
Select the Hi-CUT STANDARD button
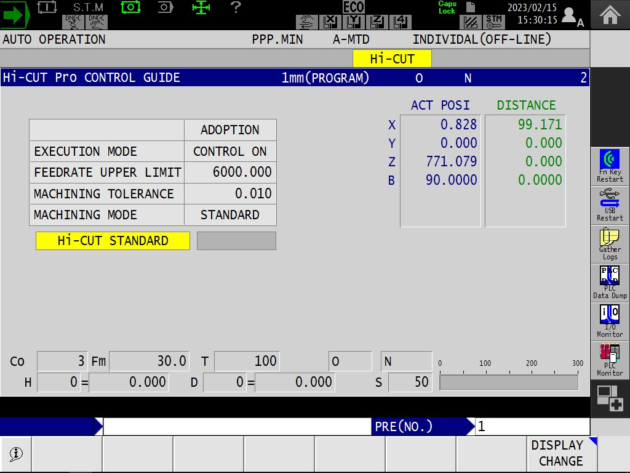112,240
